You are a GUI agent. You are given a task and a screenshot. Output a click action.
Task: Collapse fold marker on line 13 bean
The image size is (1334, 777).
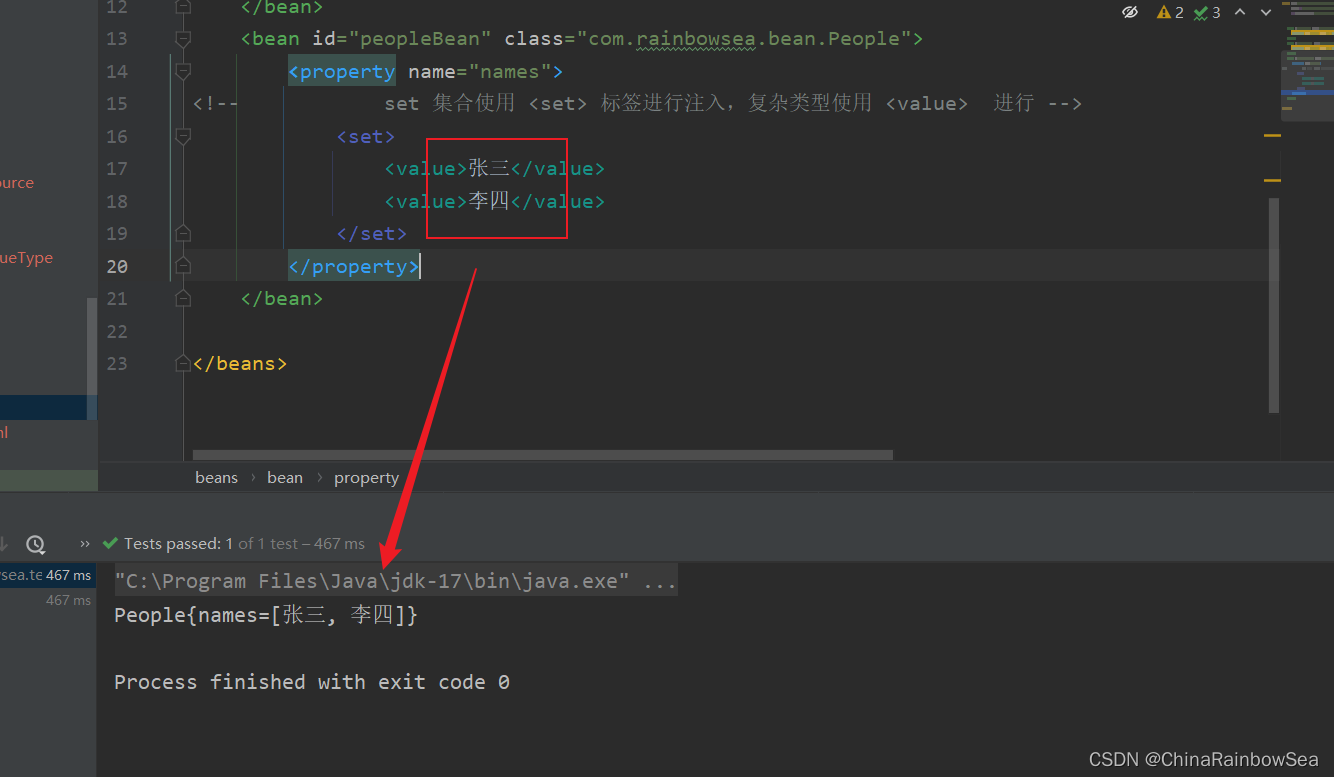[182, 39]
